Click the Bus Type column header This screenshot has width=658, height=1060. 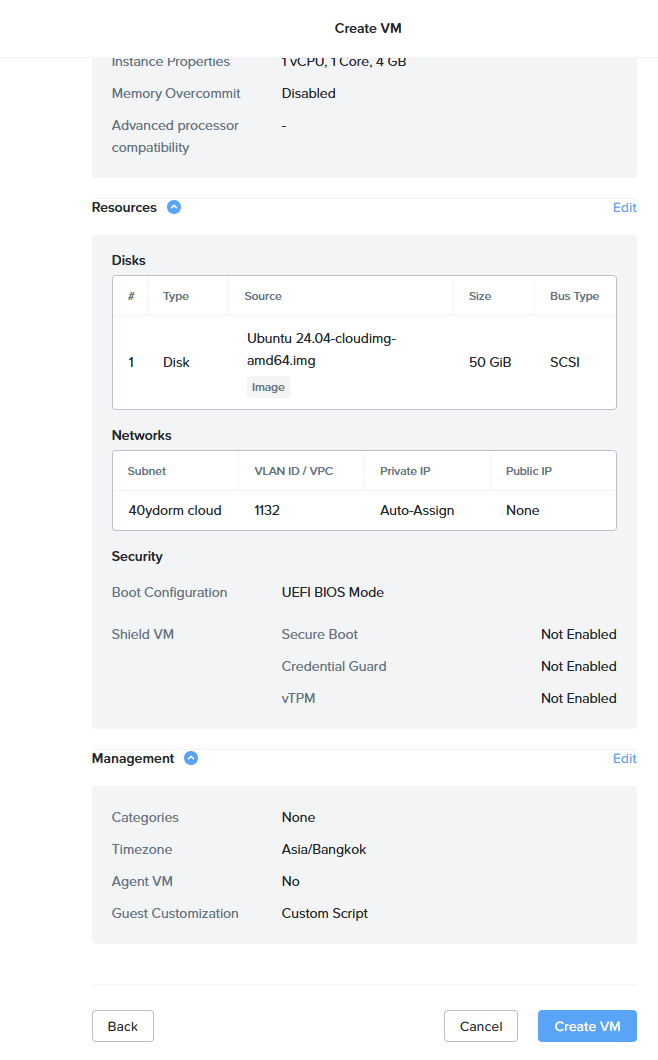click(x=574, y=296)
